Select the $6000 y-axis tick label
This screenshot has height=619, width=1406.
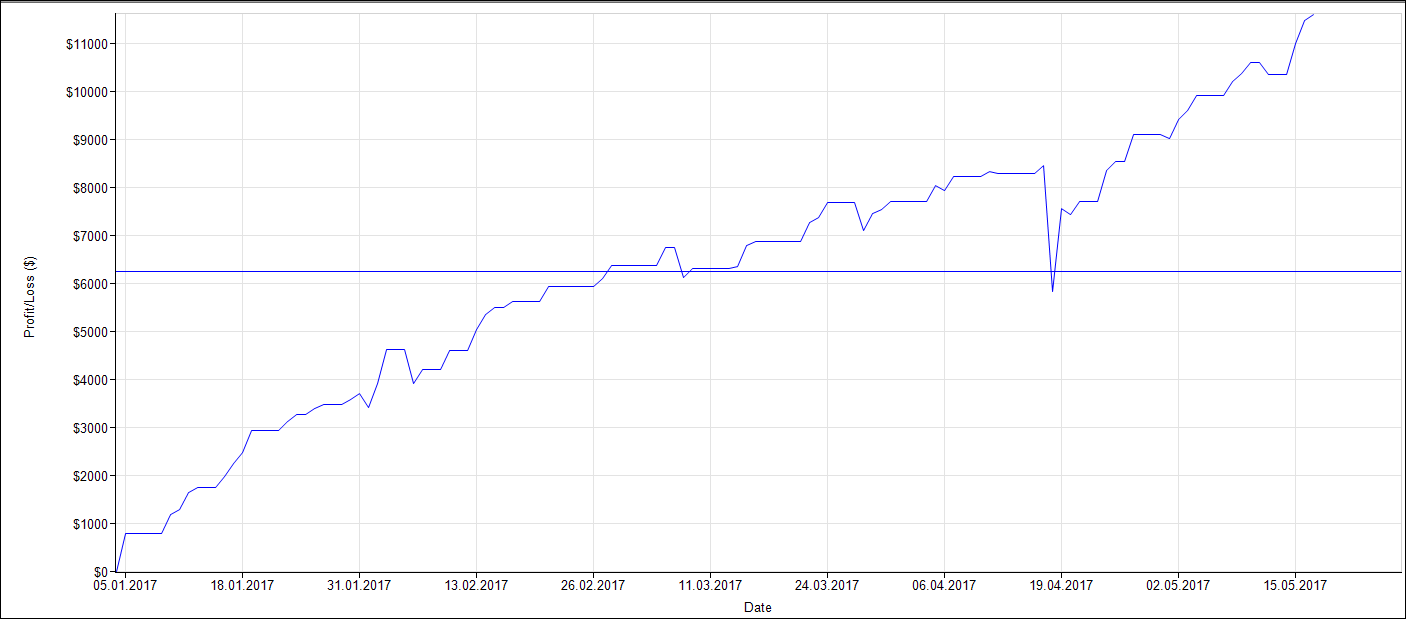pyautogui.click(x=90, y=284)
